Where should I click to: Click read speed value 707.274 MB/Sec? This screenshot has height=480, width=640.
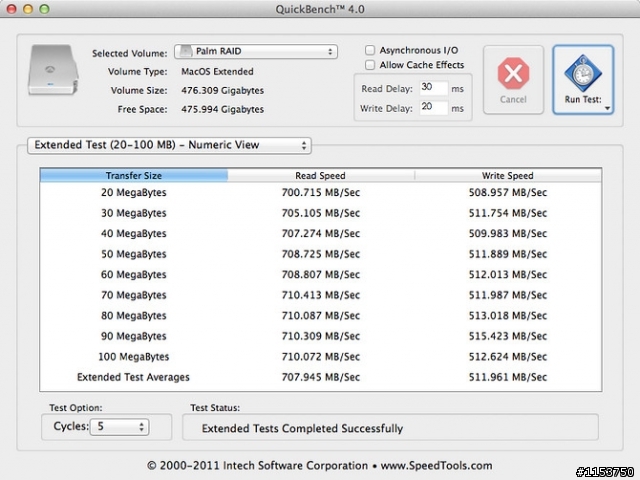[321, 233]
